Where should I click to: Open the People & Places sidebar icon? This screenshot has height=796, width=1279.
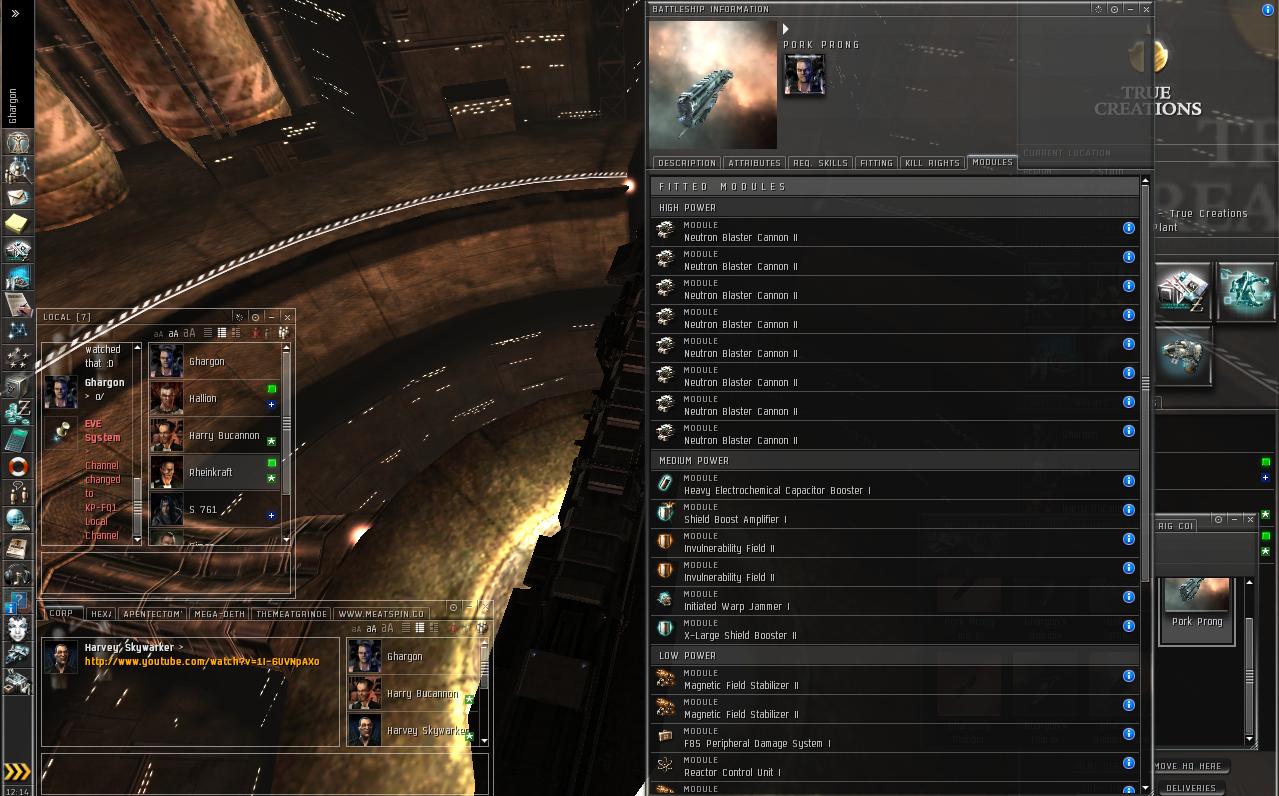(x=17, y=169)
